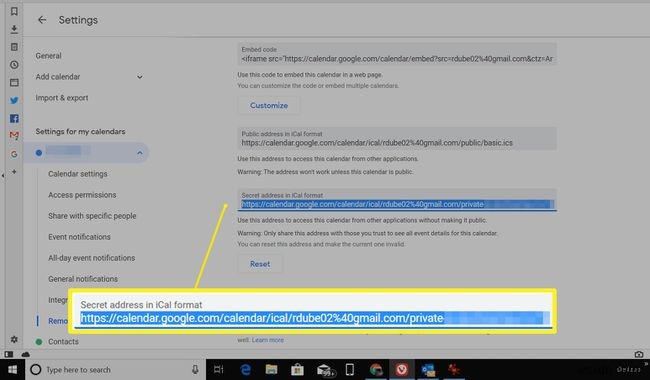This screenshot has width=650, height=380.
Task: Open the Bookmarks panel icon
Action: coord(14,11)
